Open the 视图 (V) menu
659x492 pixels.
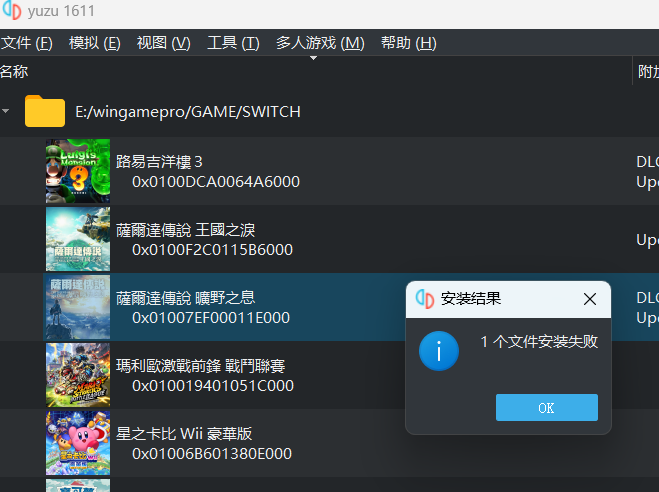pyautogui.click(x=163, y=43)
